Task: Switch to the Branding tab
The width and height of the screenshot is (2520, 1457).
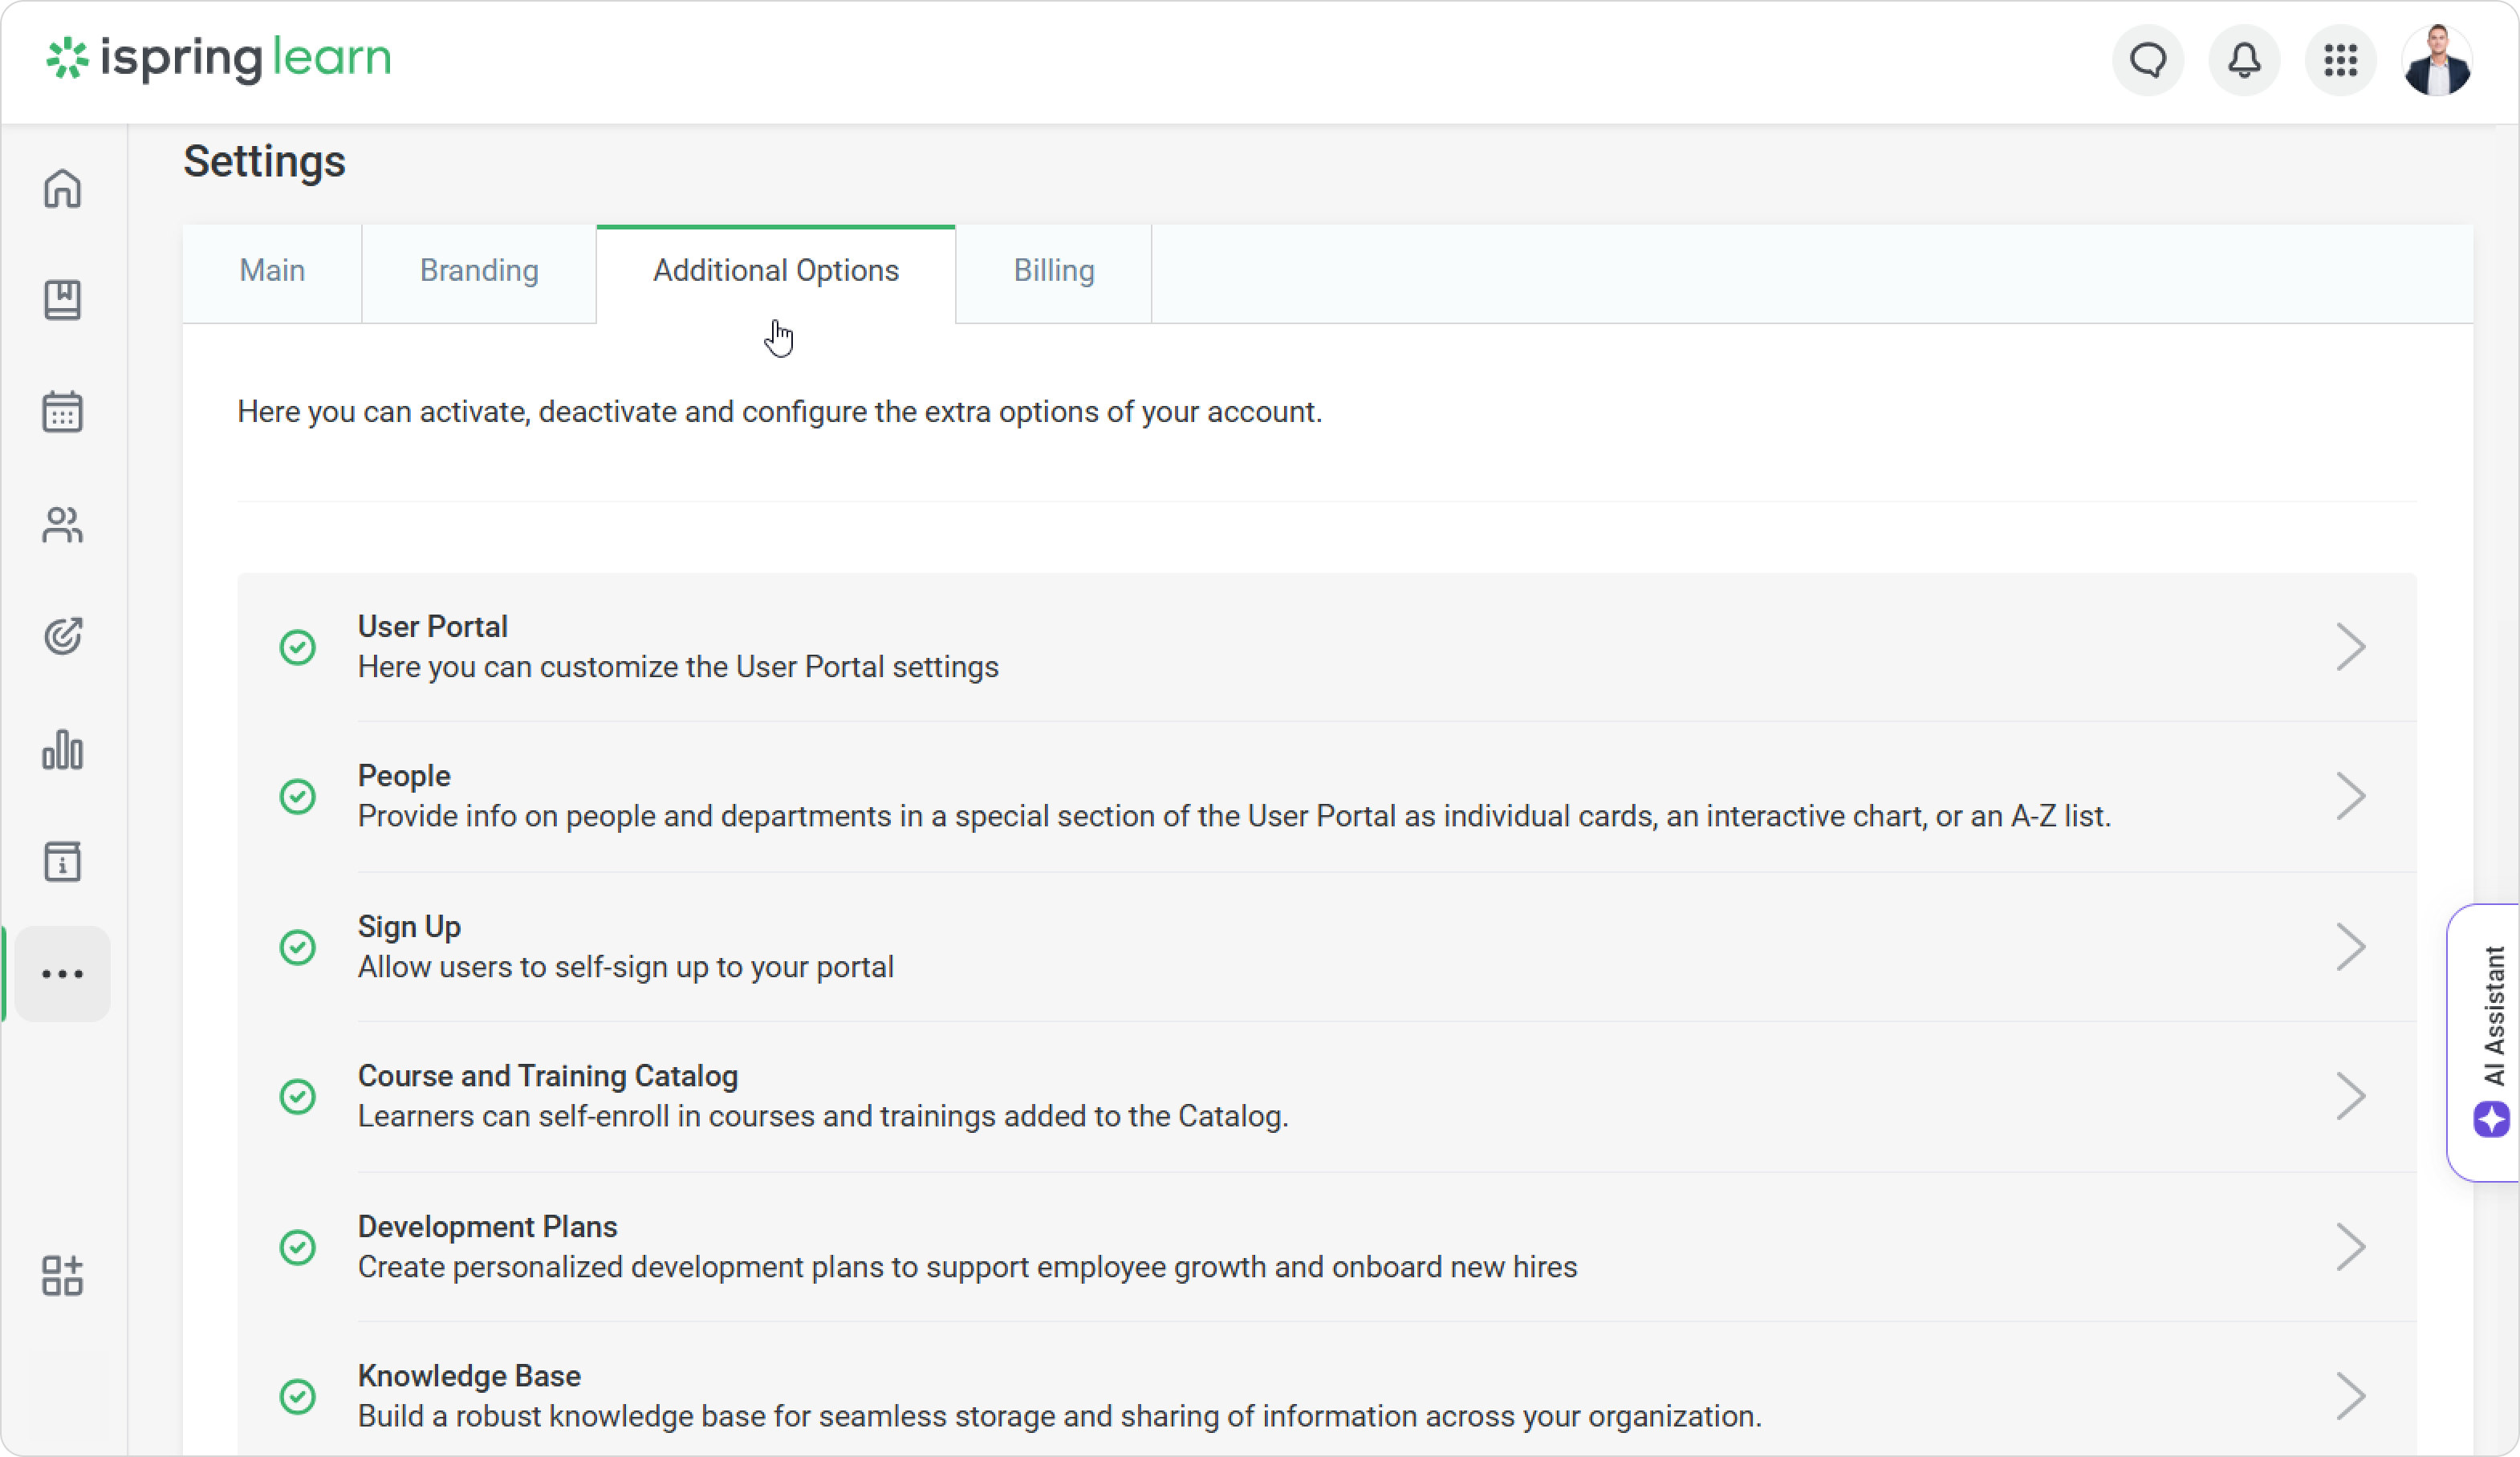Action: 479,271
